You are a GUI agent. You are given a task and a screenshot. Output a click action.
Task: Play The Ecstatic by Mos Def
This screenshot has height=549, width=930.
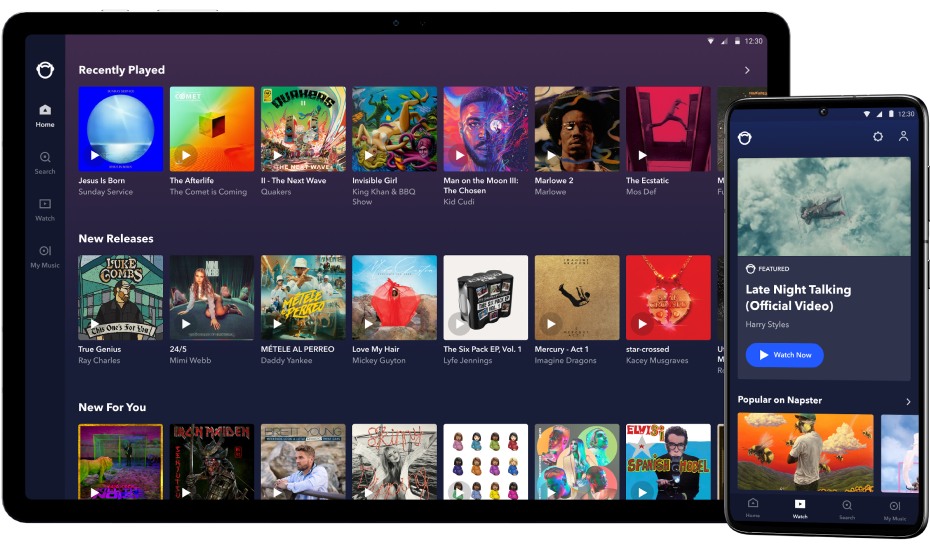click(x=643, y=155)
